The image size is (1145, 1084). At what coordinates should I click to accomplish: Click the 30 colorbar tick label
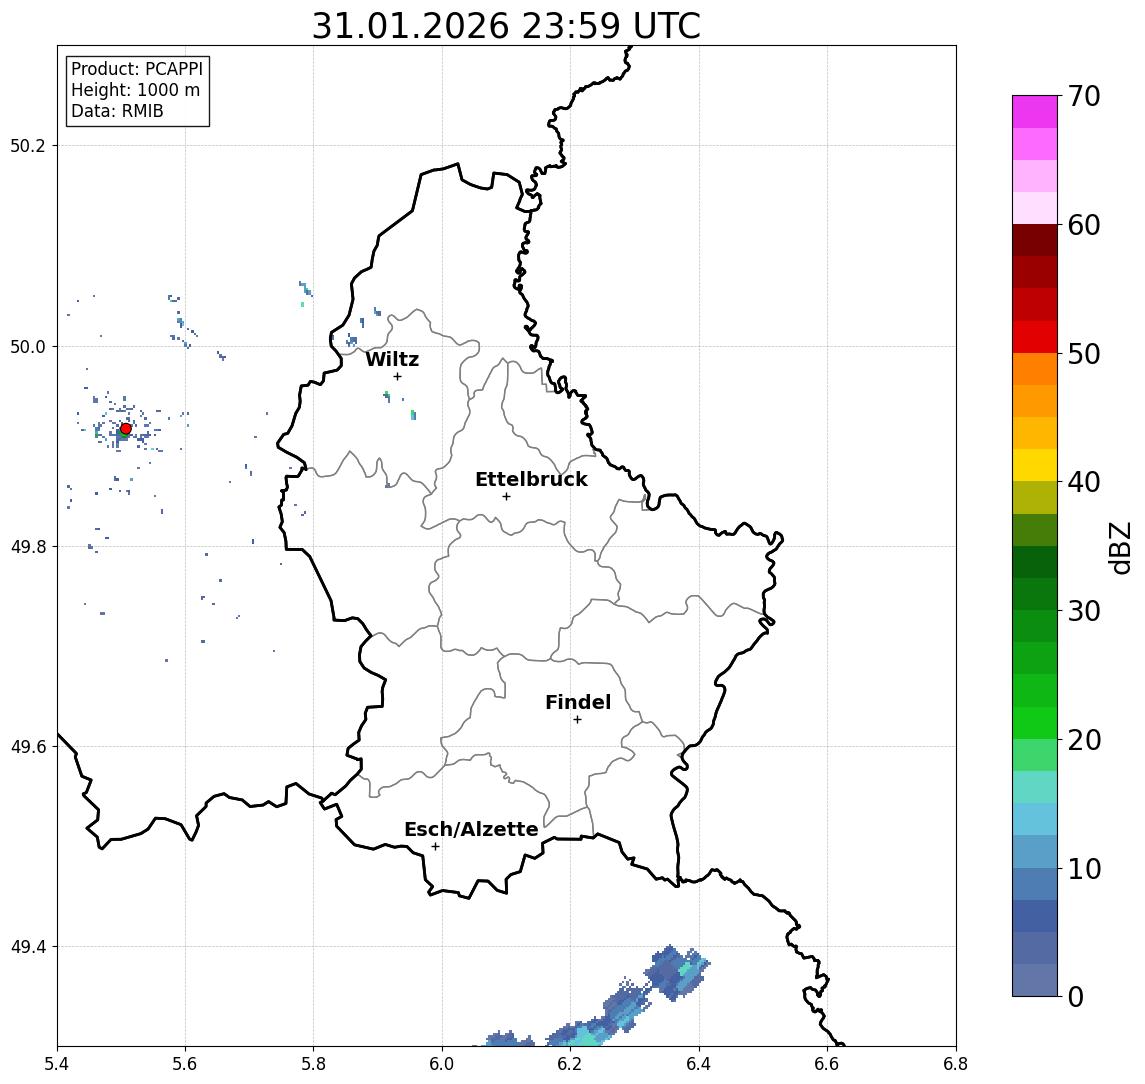[1084, 611]
